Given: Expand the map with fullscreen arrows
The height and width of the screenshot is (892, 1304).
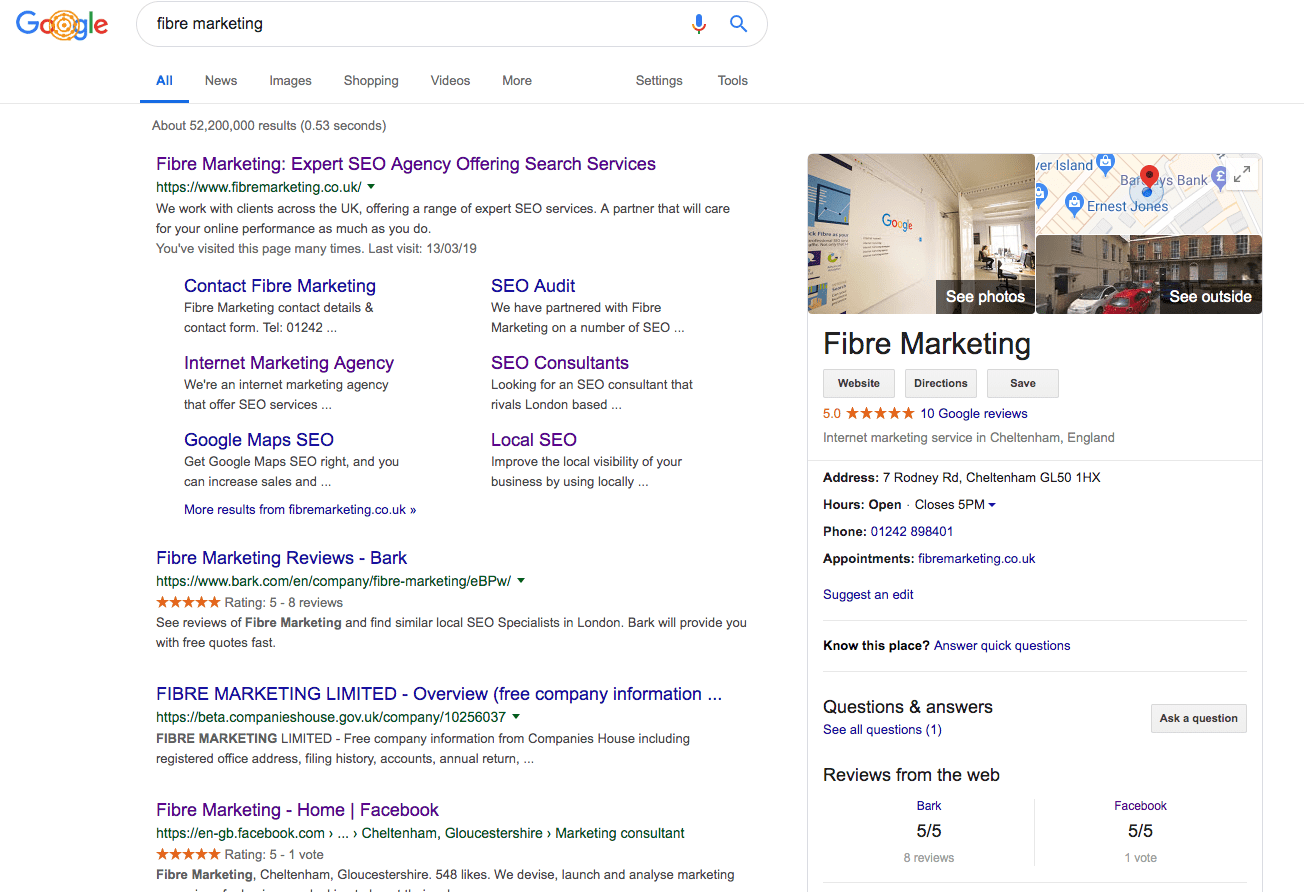Looking at the screenshot, I should (x=1241, y=175).
